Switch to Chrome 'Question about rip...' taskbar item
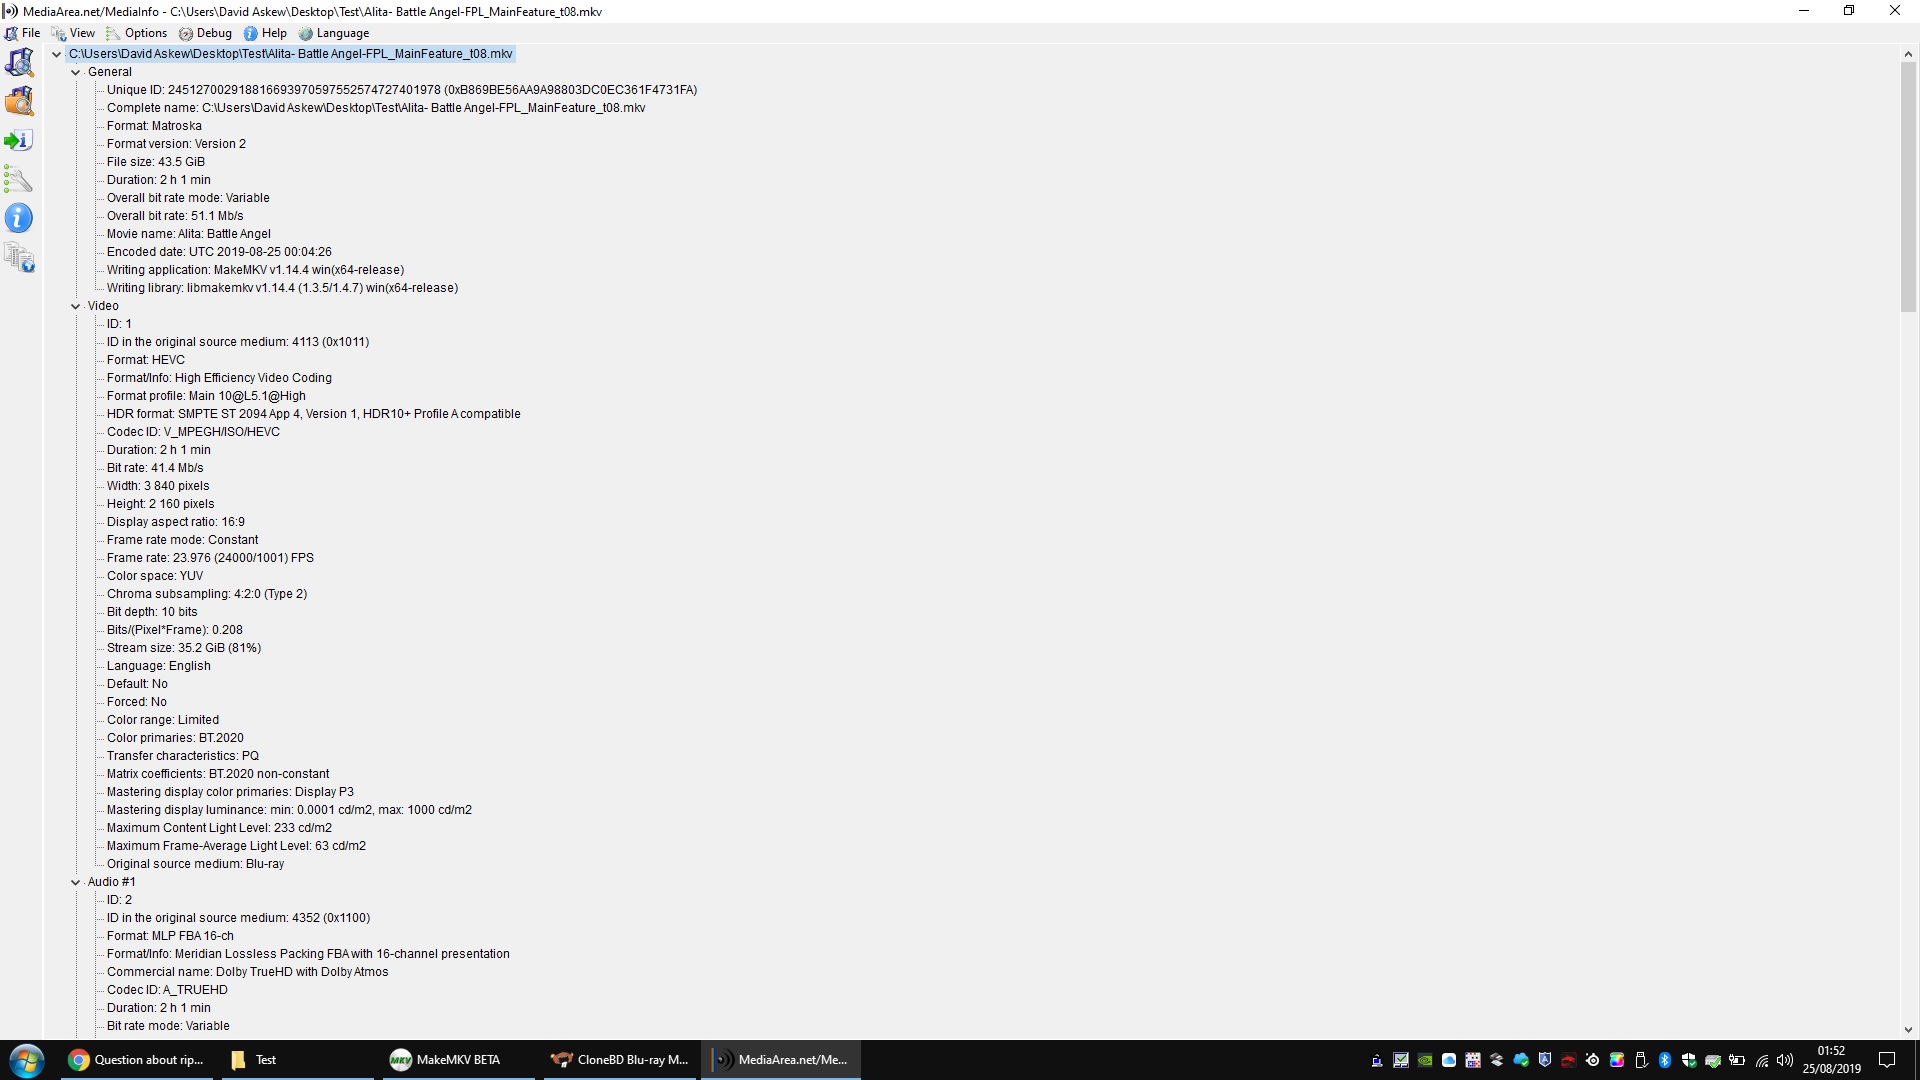Screen dimensions: 1920x1080 [x=137, y=1060]
